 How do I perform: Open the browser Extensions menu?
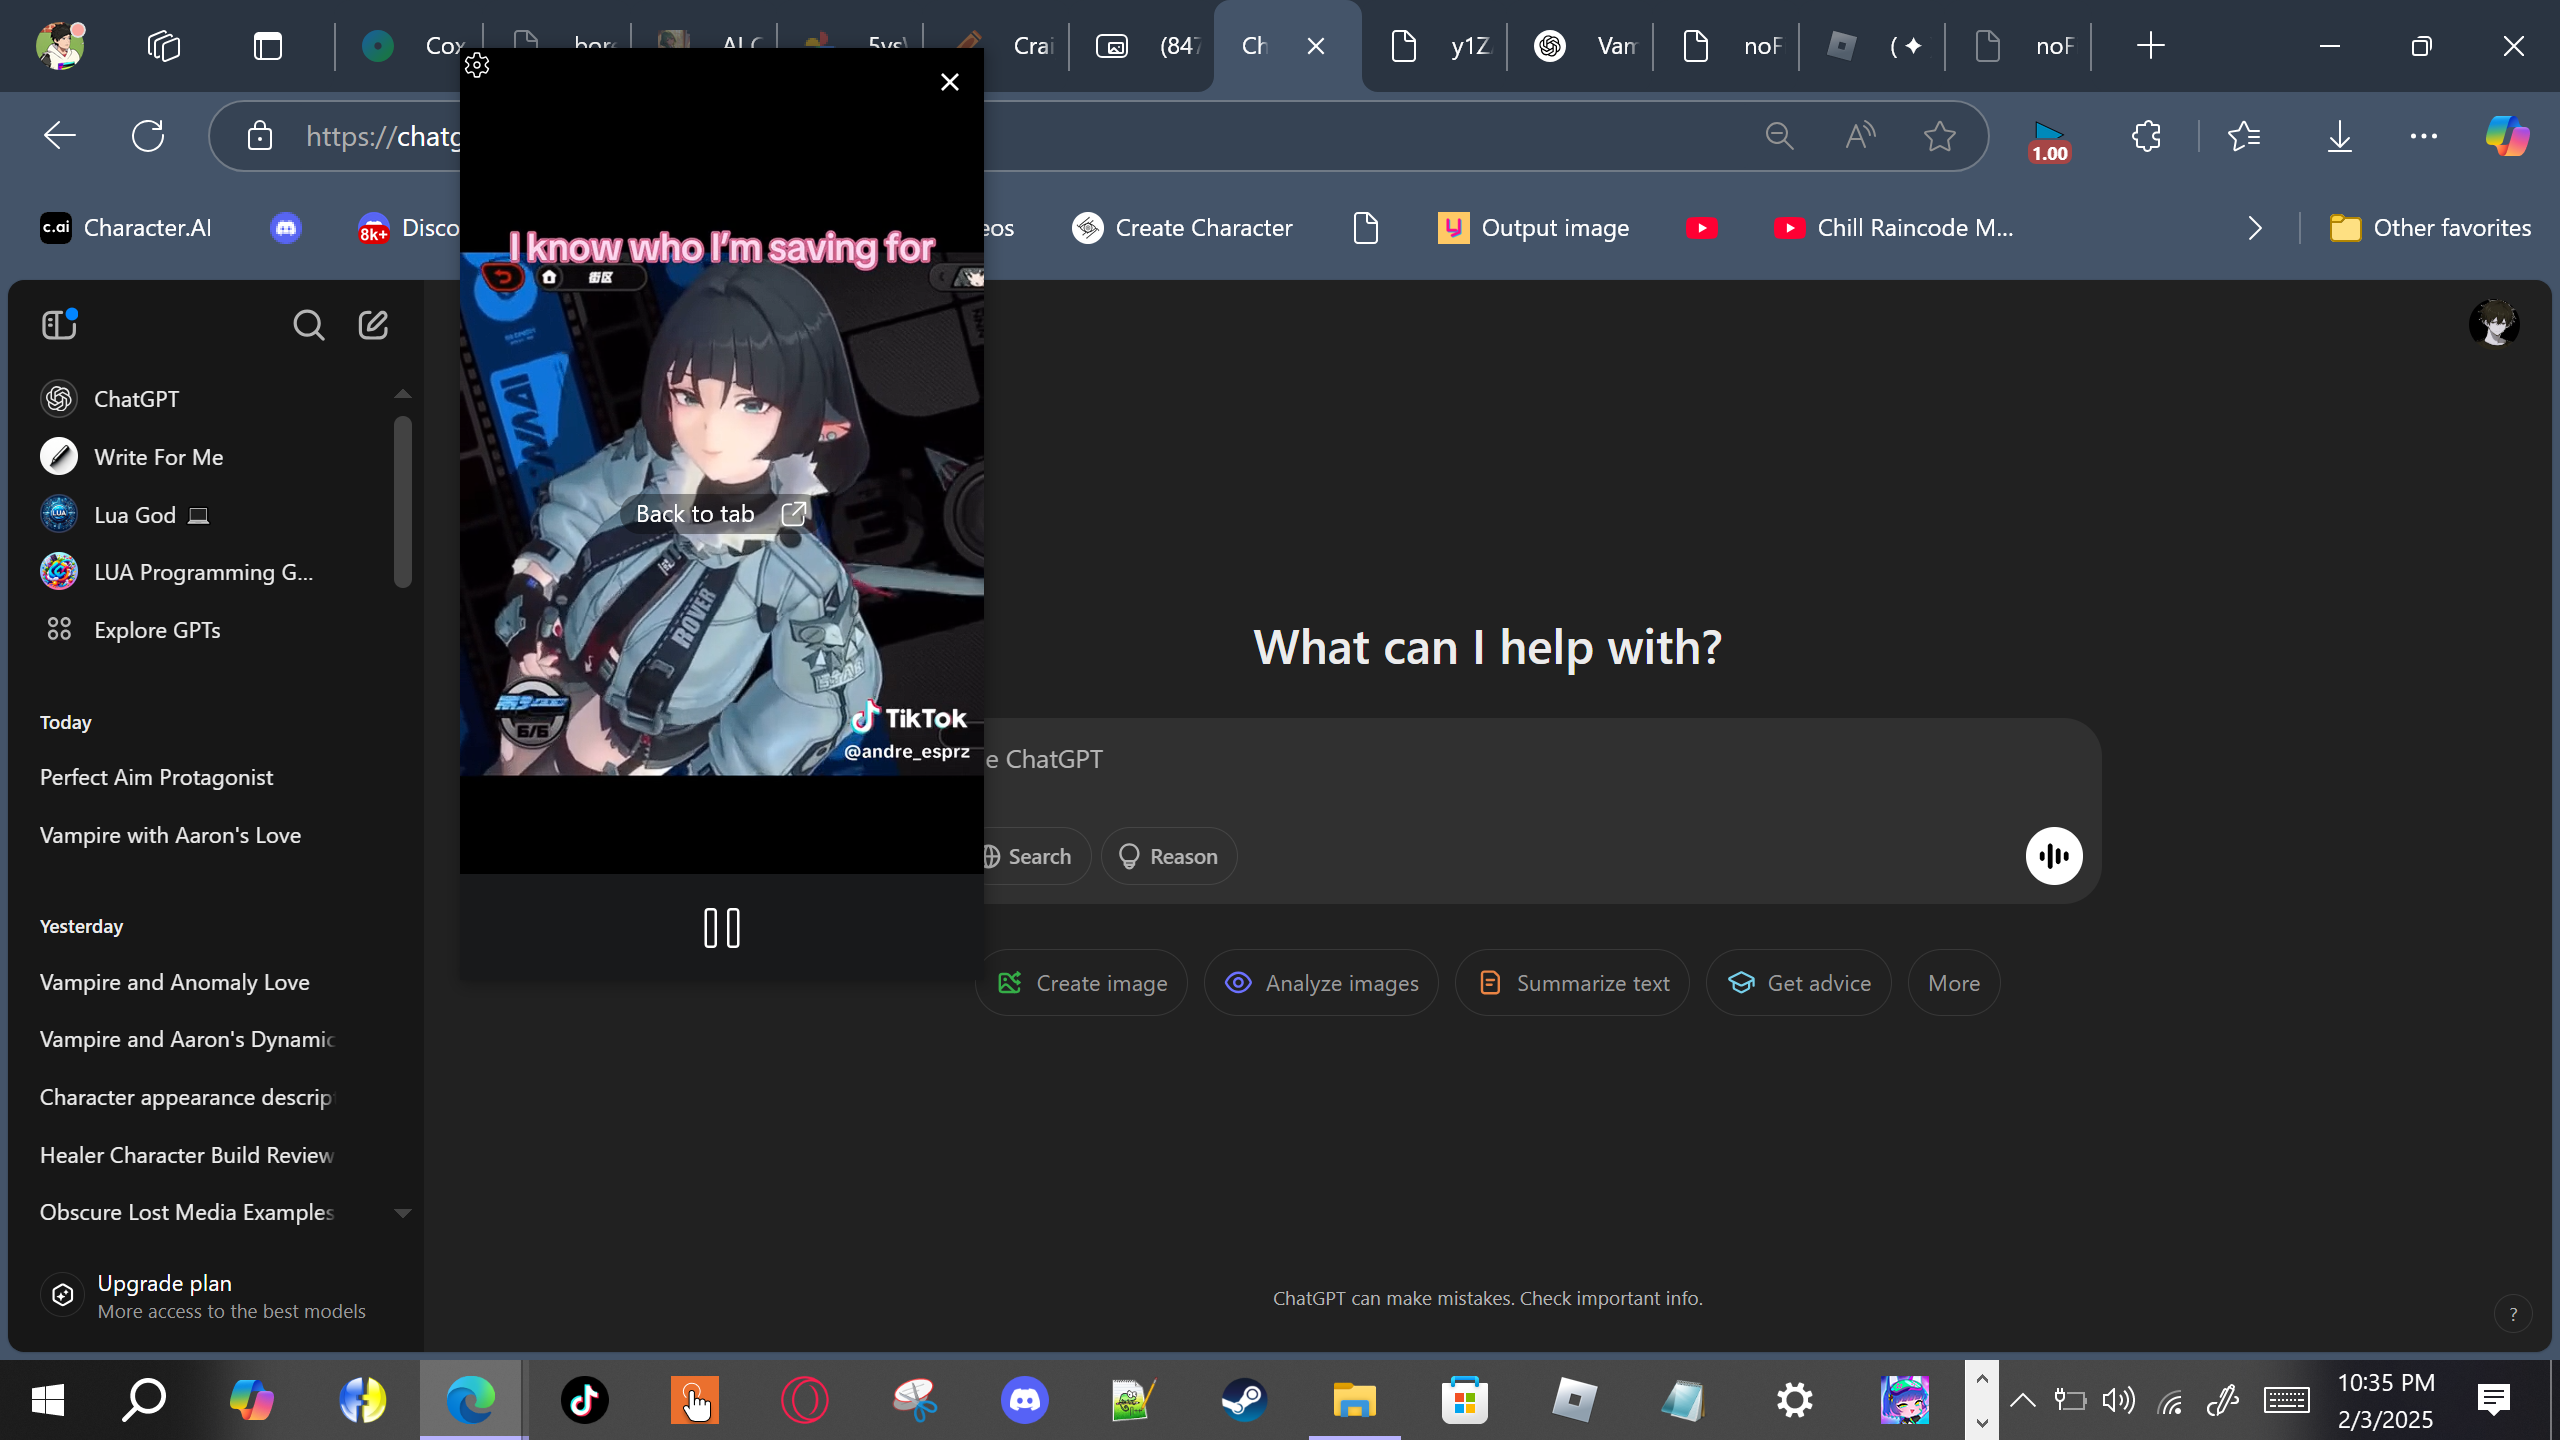tap(2146, 136)
